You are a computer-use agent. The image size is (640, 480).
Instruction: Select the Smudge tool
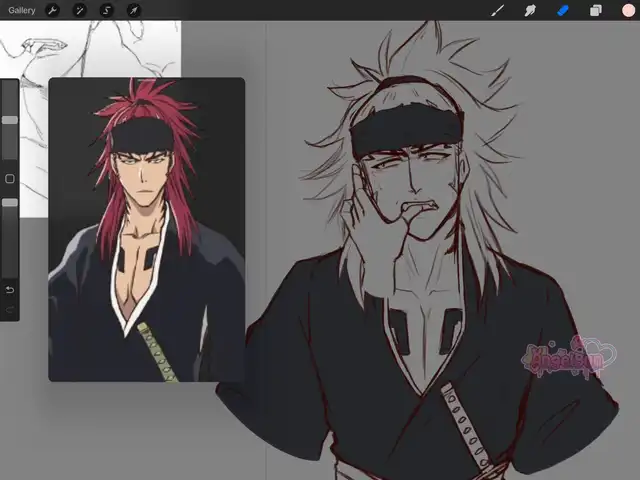click(530, 10)
